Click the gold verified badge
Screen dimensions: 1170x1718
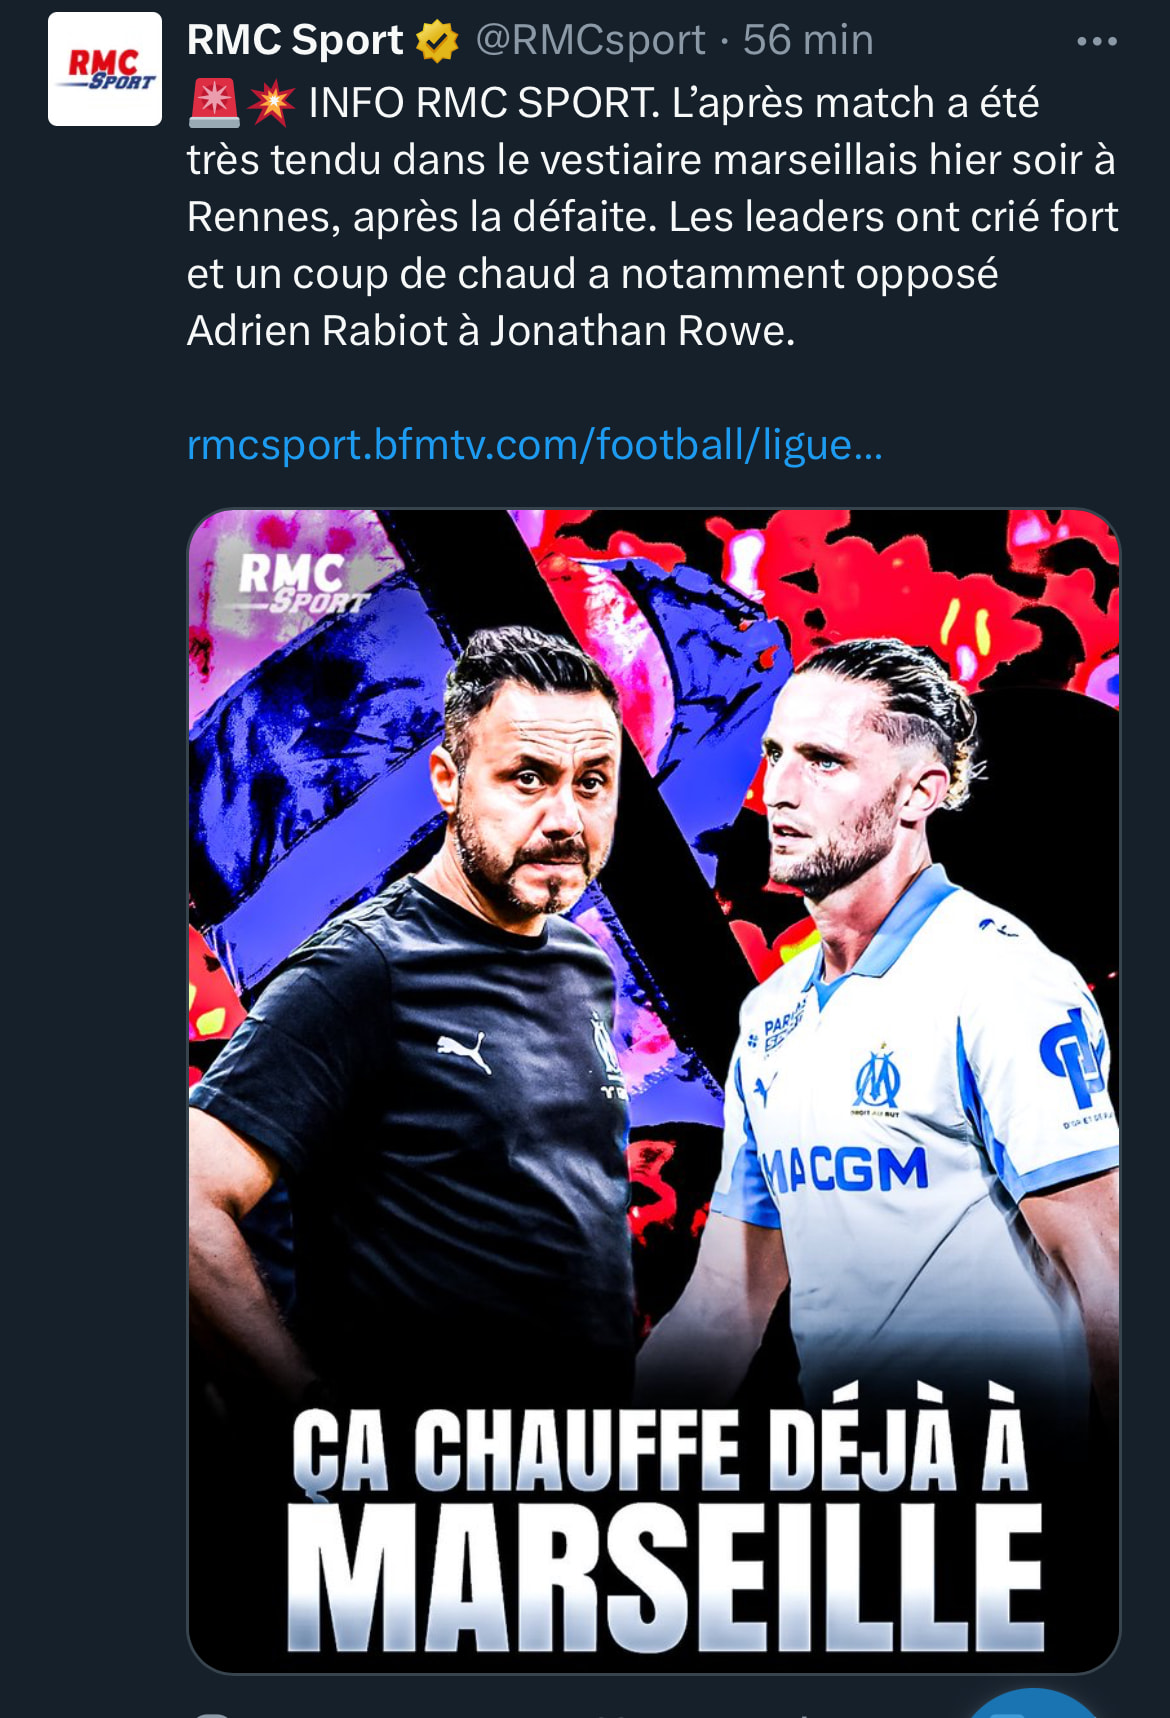tap(437, 41)
